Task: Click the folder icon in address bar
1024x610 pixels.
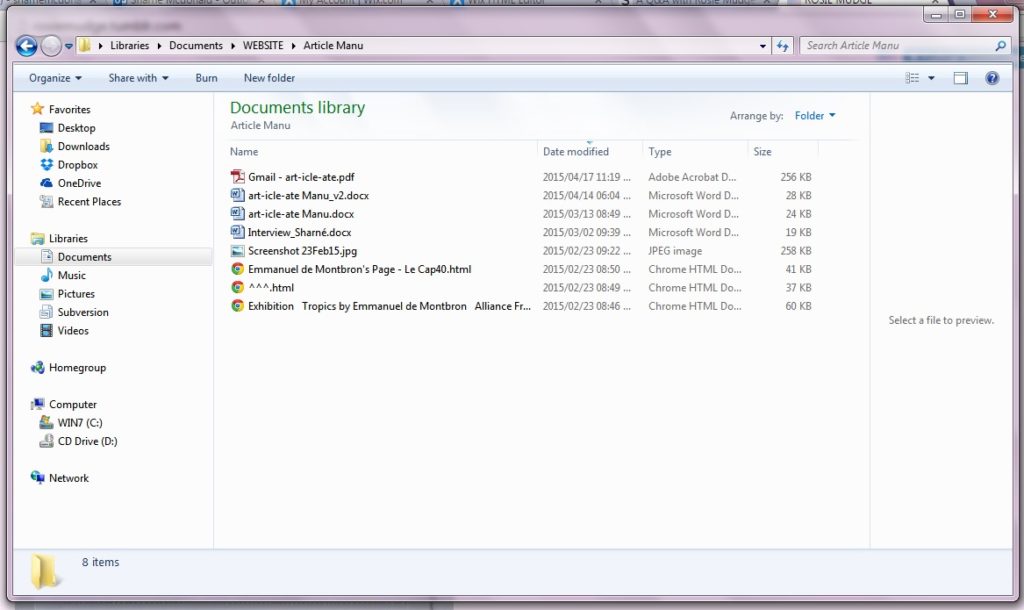Action: [x=85, y=45]
